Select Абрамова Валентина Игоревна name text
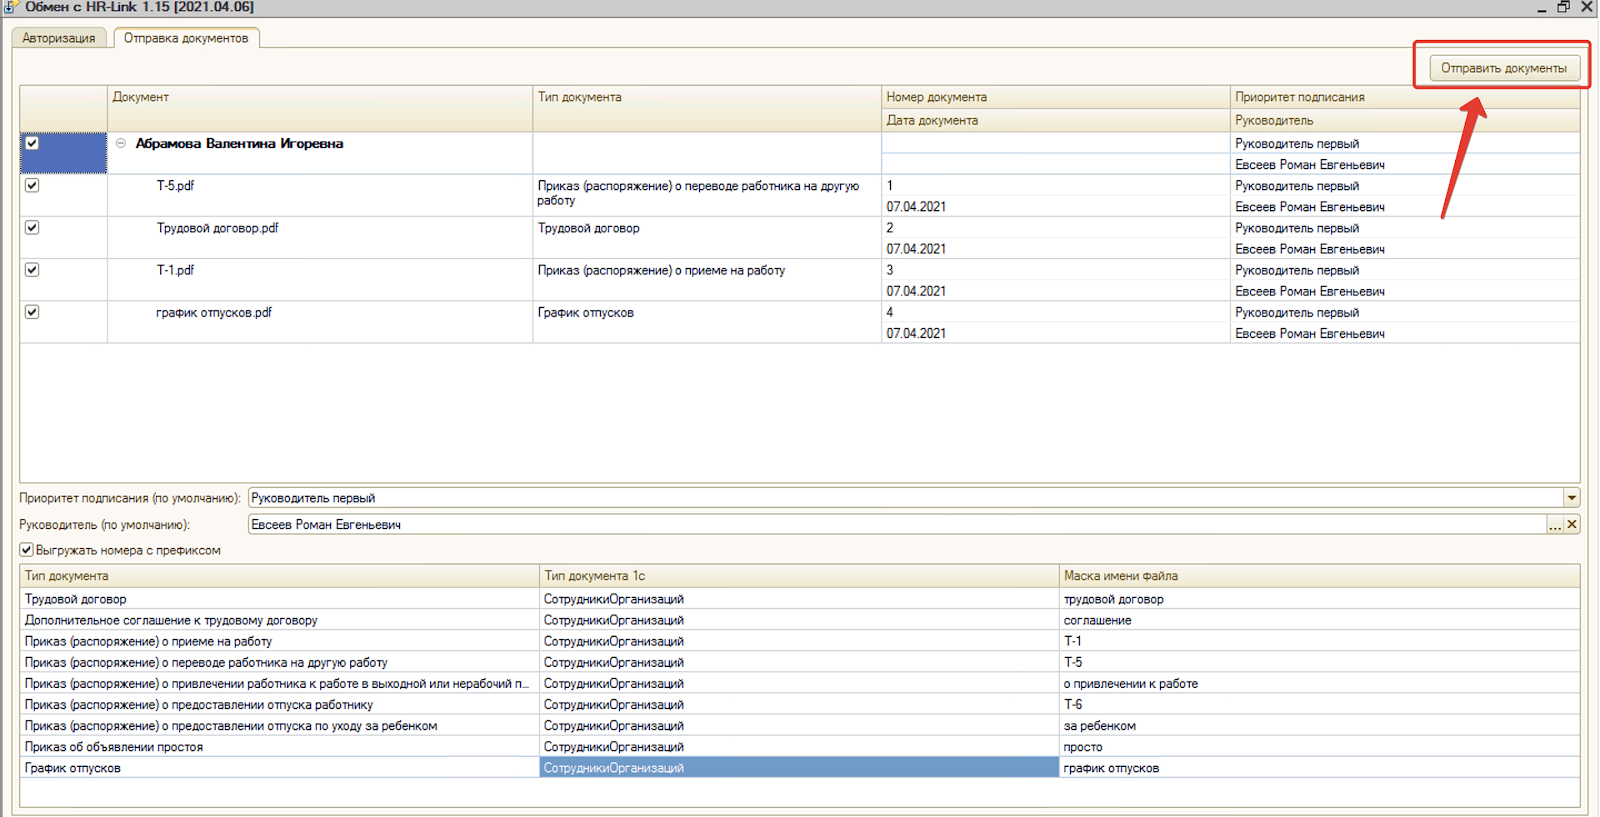1600x817 pixels. (x=239, y=143)
